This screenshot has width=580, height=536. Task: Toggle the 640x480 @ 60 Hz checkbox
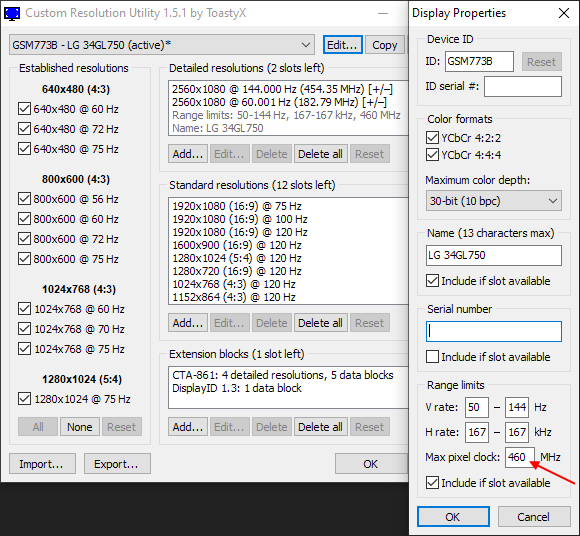[24, 109]
